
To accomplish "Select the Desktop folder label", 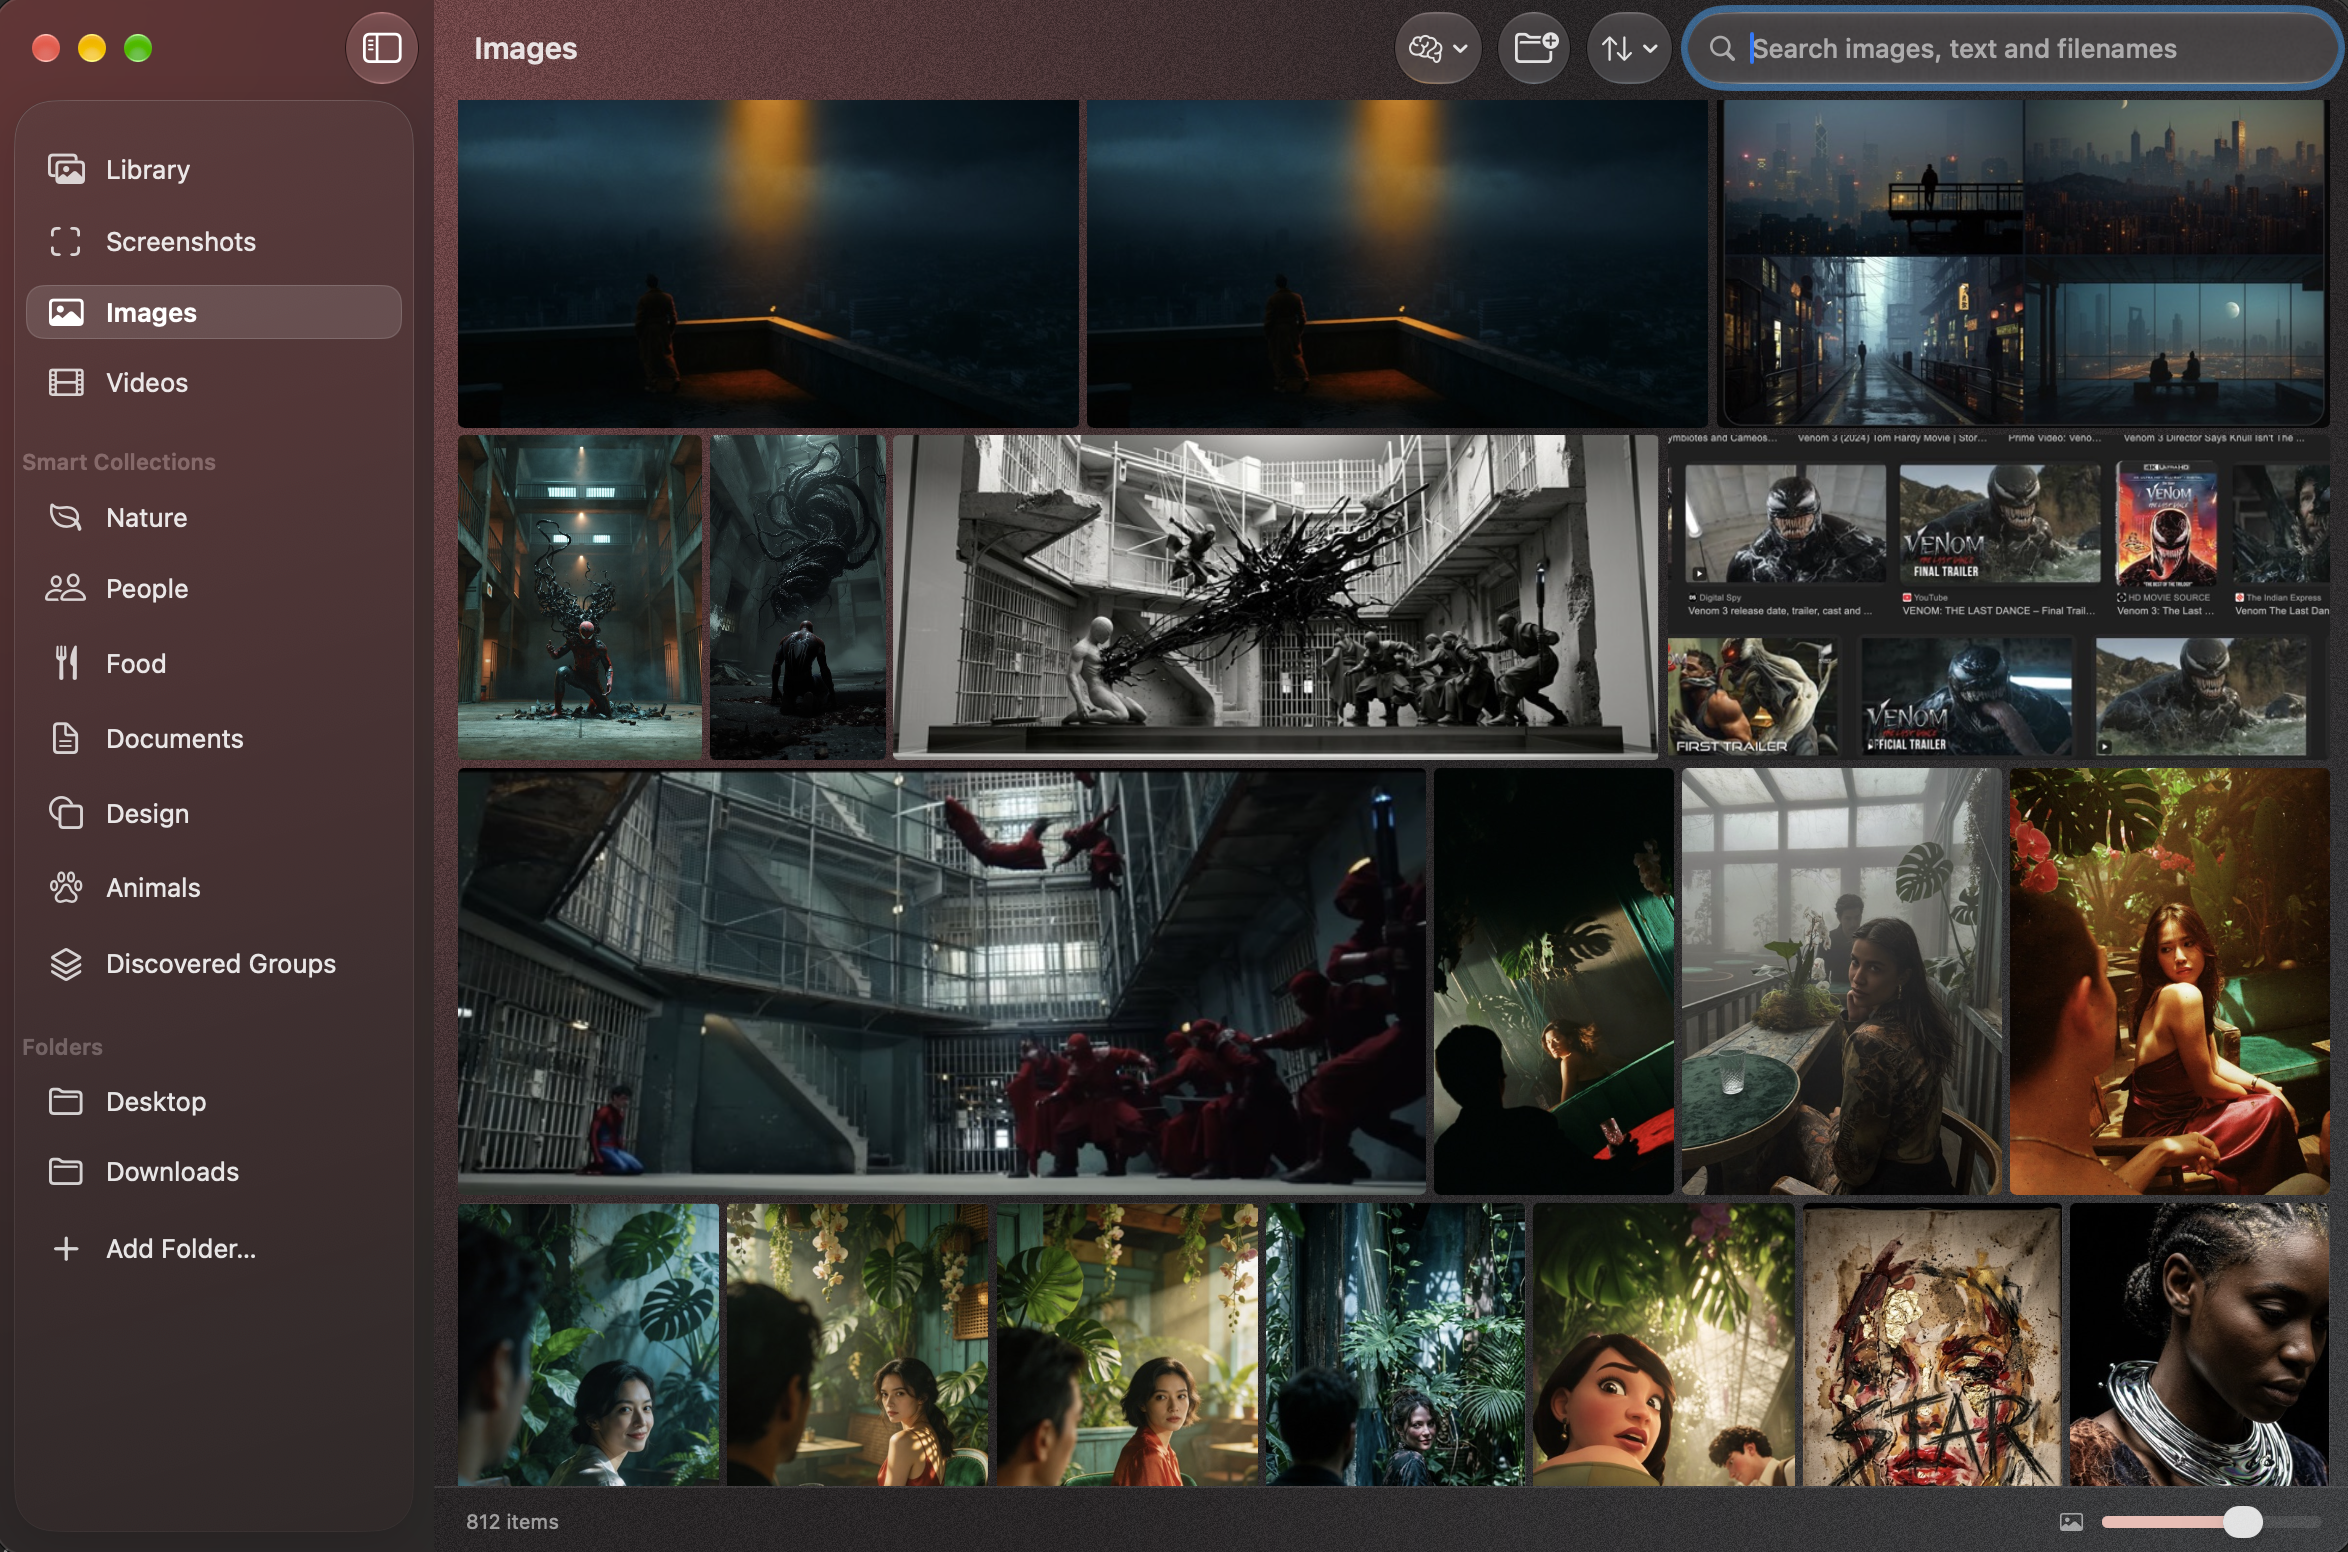I will pos(156,1101).
